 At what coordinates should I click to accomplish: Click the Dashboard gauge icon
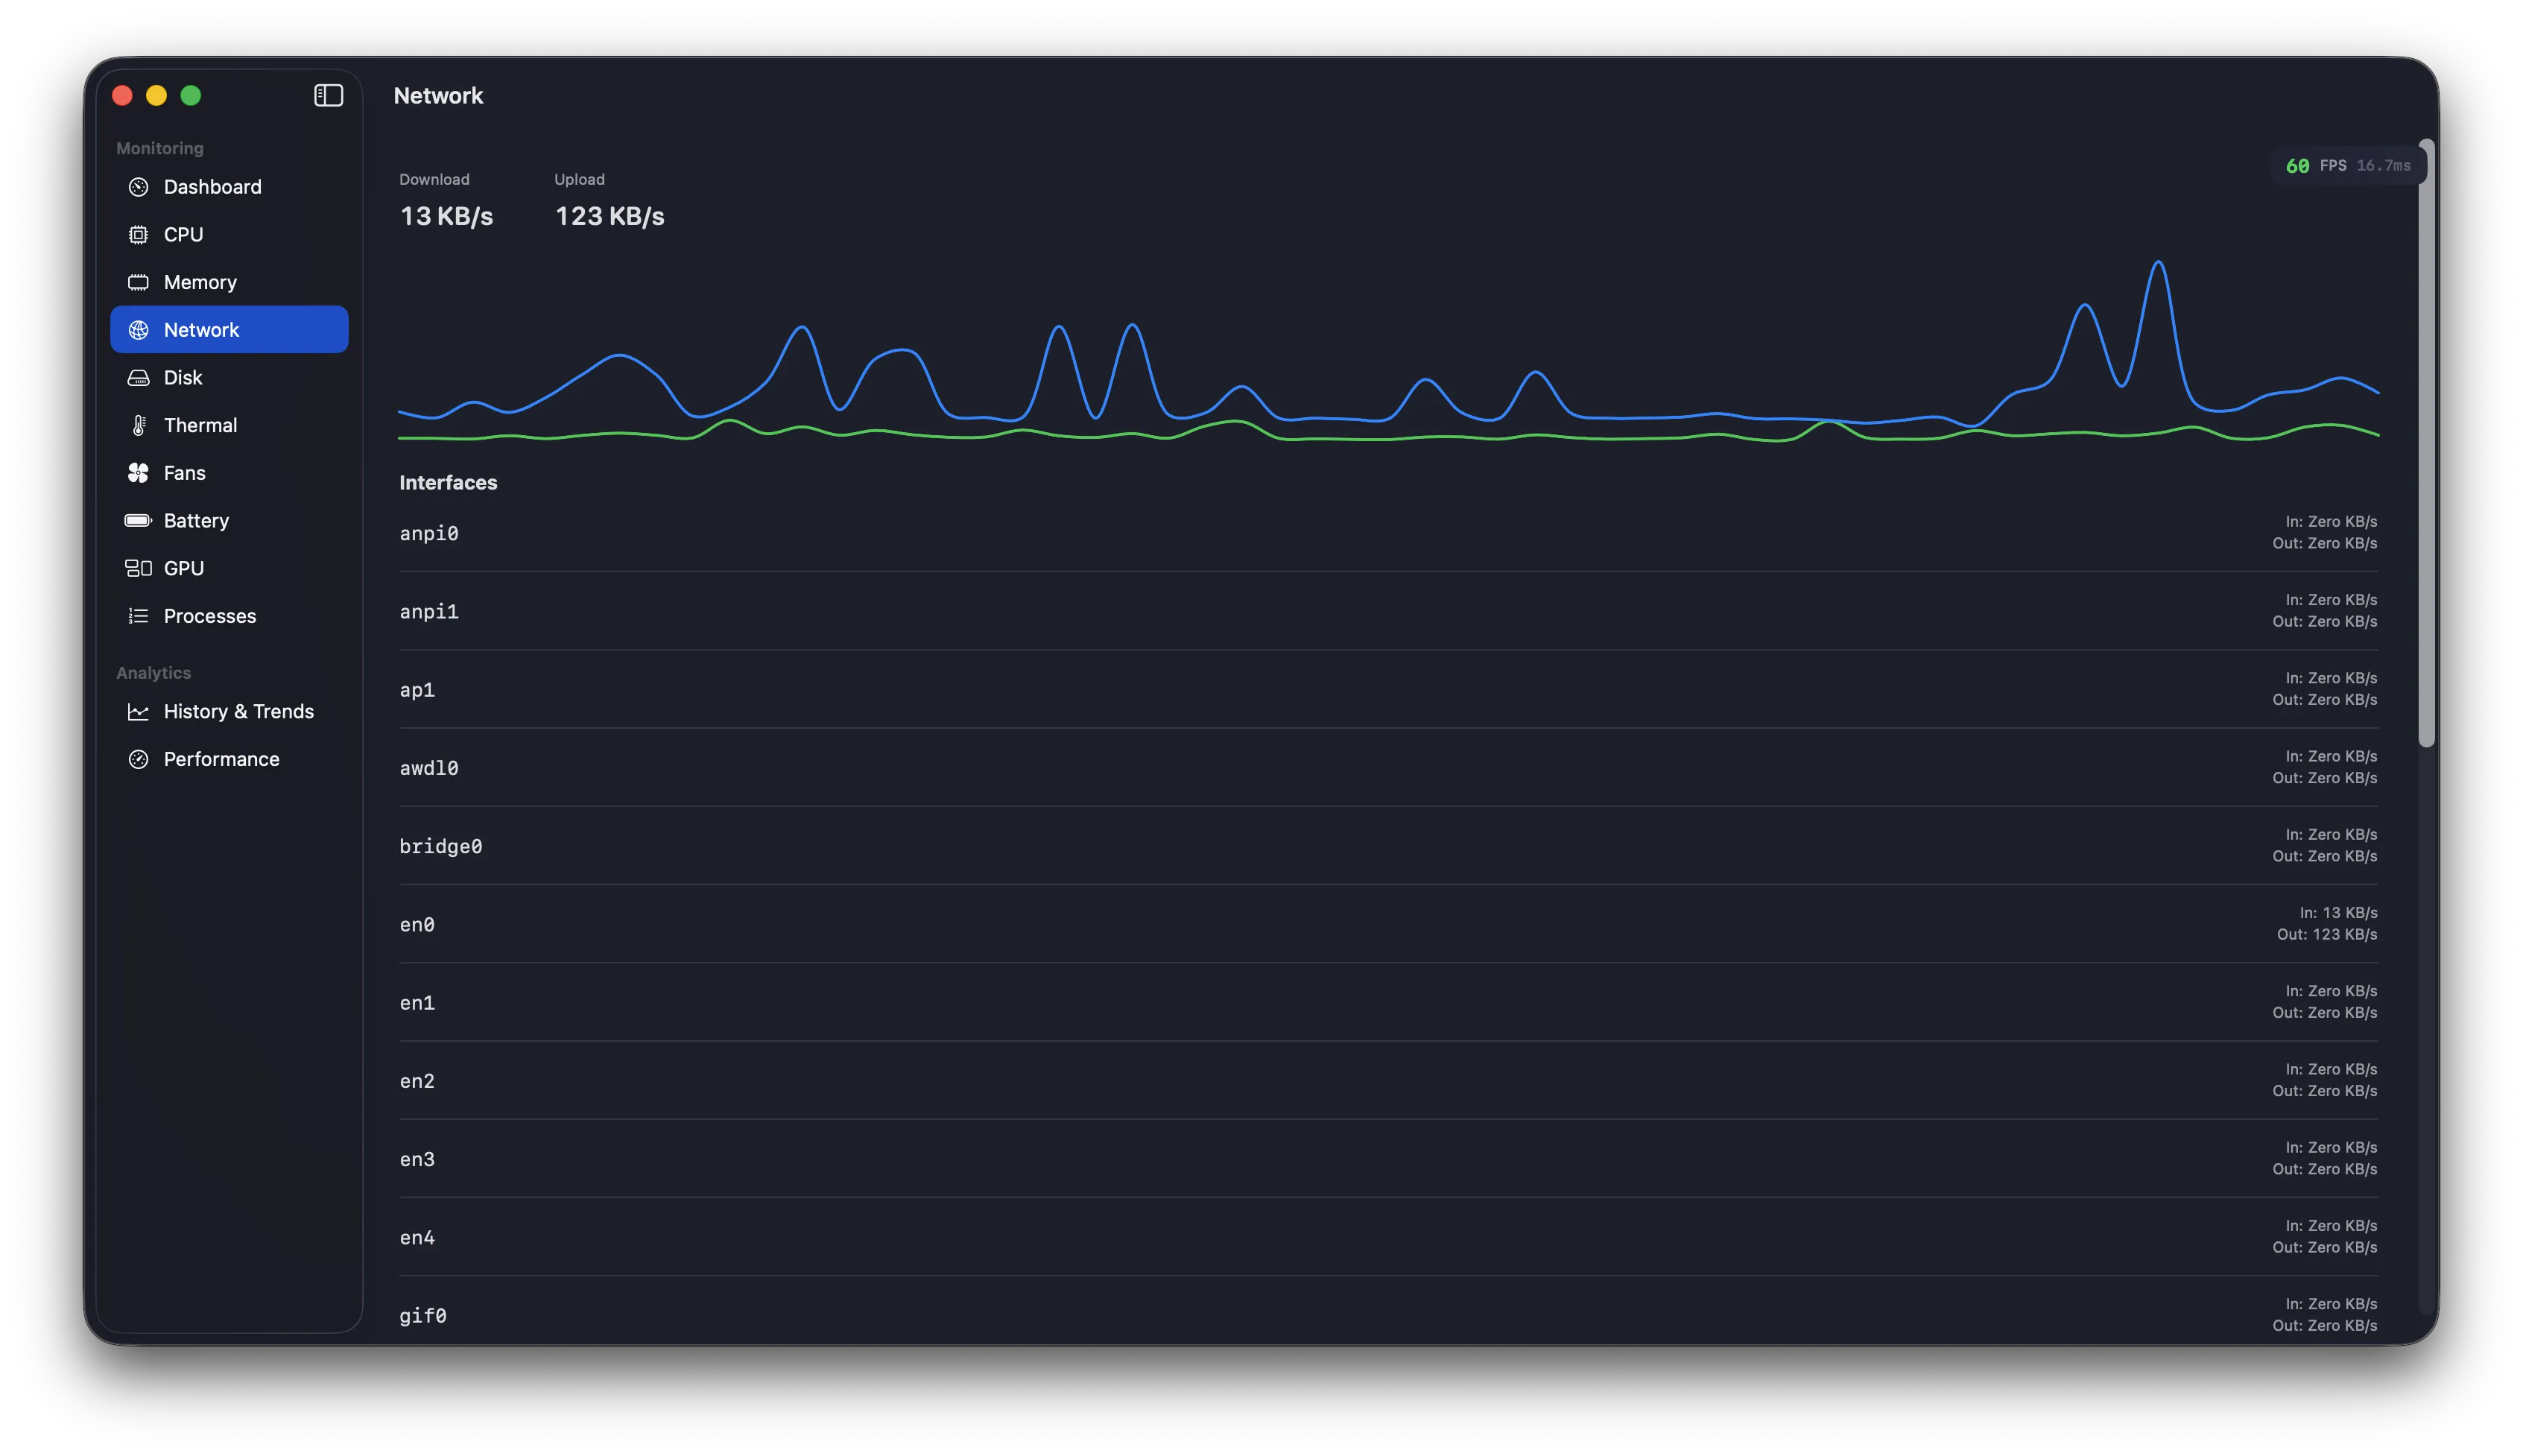click(138, 187)
